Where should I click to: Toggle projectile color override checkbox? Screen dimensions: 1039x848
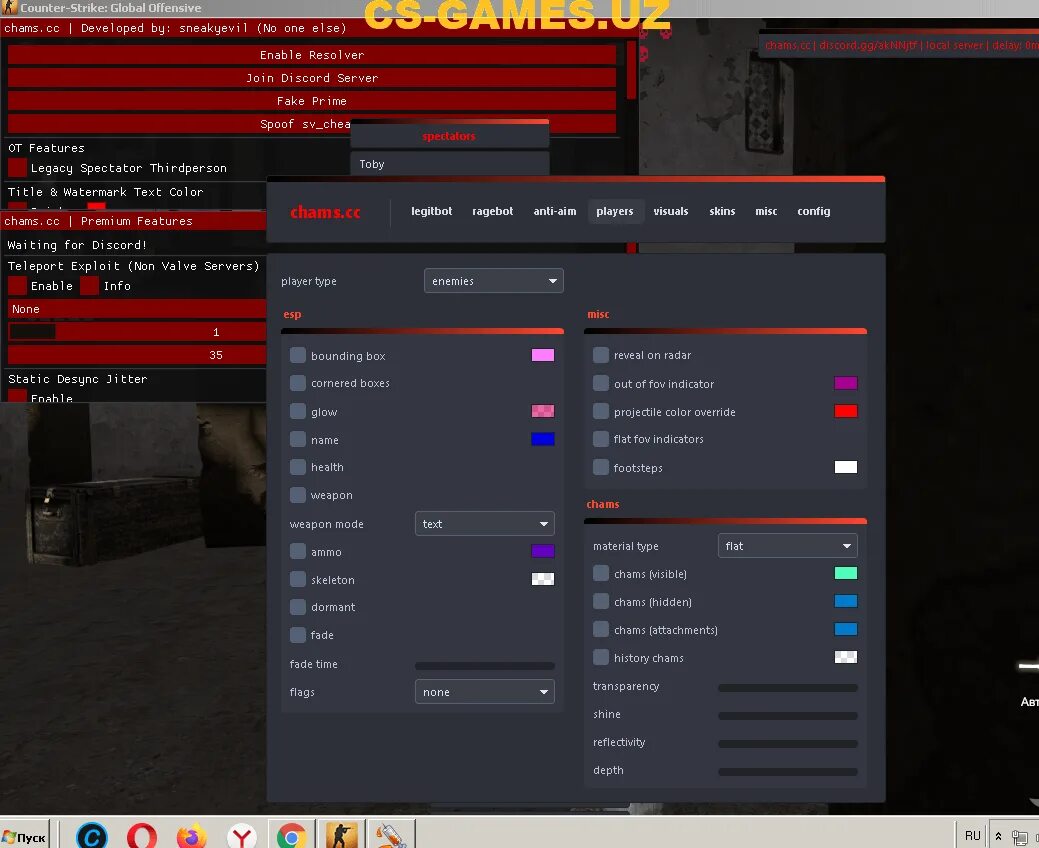(x=601, y=411)
